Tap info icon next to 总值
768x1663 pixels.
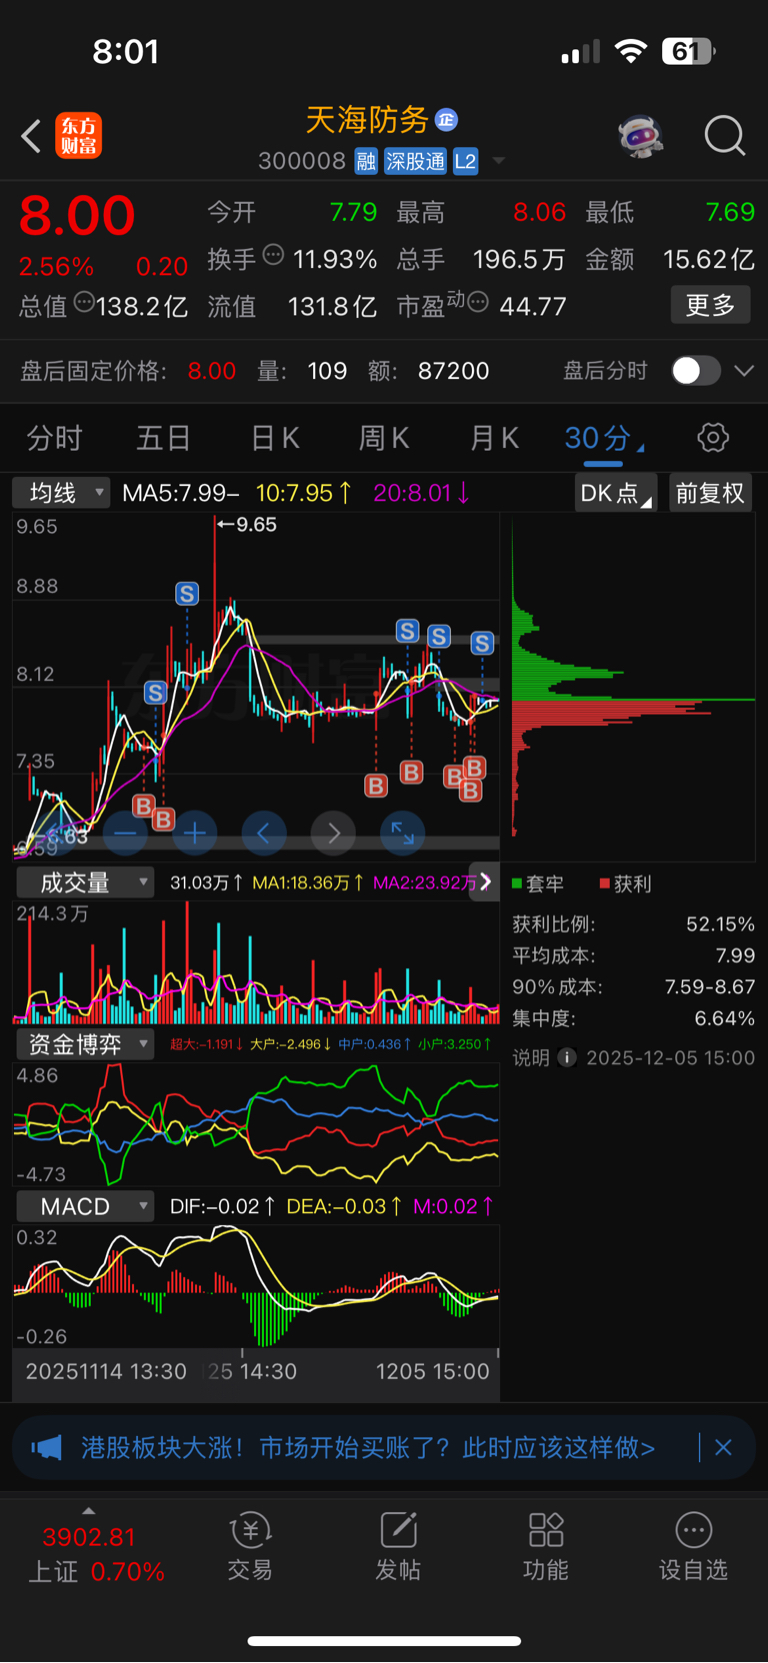tap(84, 302)
